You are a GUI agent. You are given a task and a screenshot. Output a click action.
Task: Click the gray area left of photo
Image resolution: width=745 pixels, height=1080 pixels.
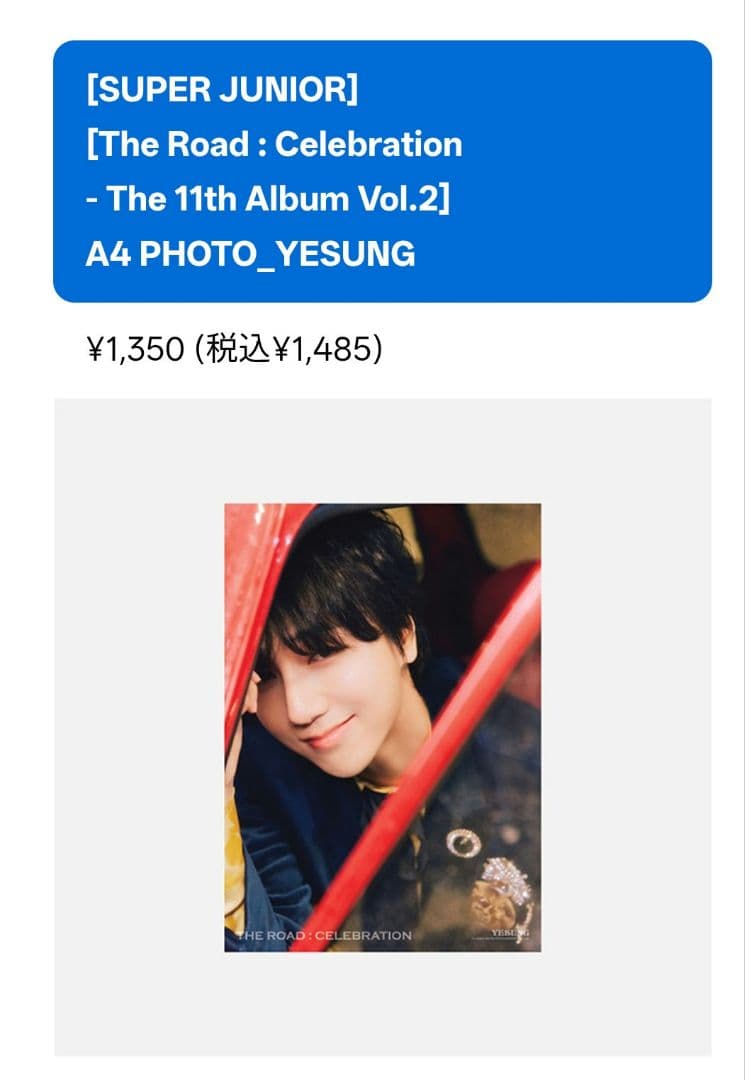pos(139,727)
